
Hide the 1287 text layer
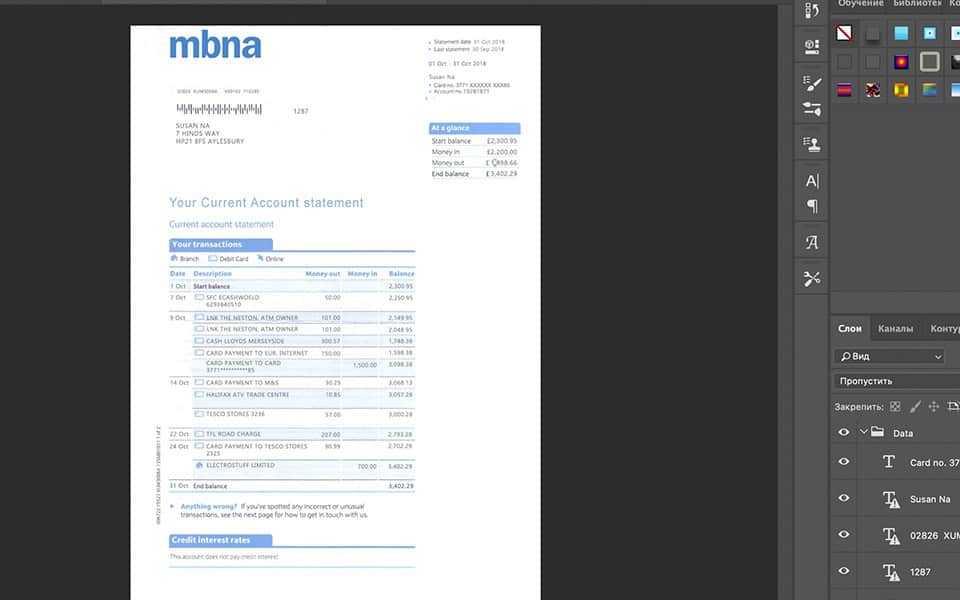coord(844,571)
